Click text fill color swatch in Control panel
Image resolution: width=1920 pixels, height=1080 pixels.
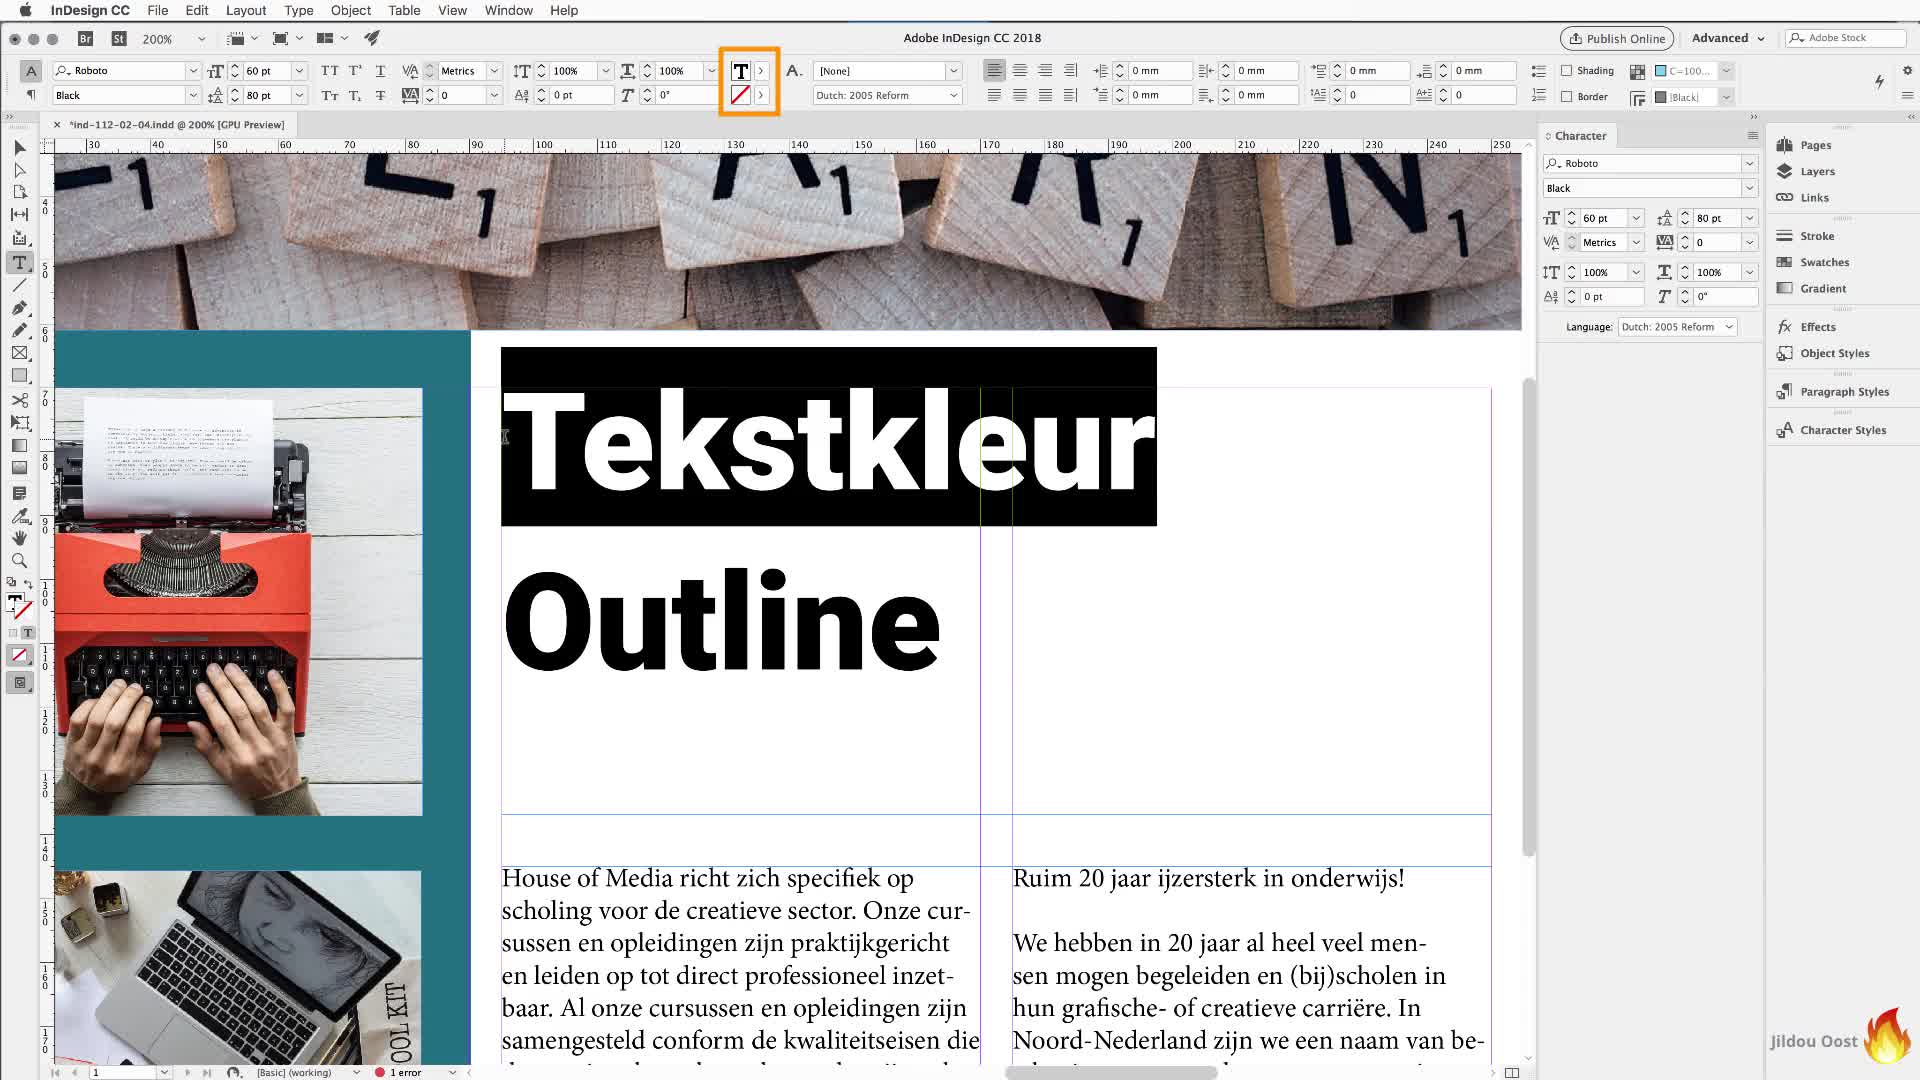[740, 71]
